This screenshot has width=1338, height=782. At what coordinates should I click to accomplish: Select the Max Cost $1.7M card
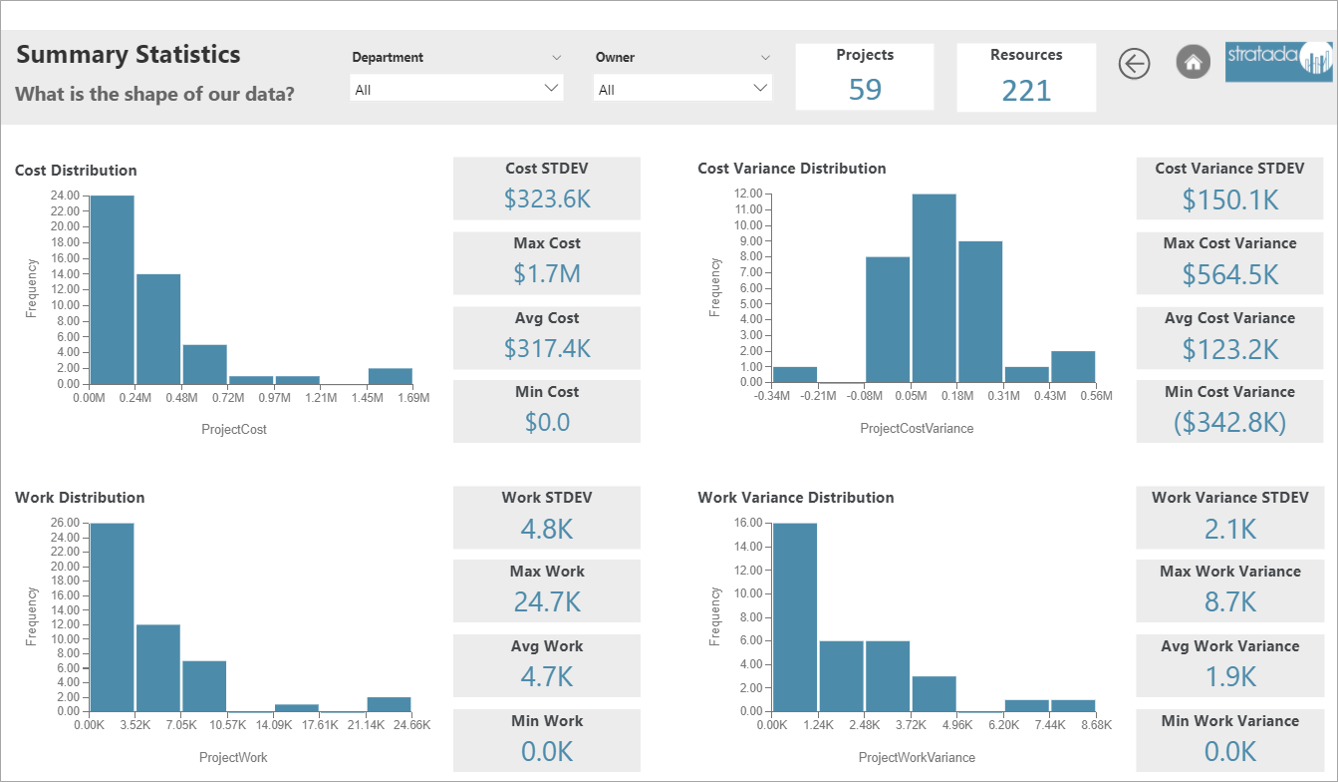546,262
